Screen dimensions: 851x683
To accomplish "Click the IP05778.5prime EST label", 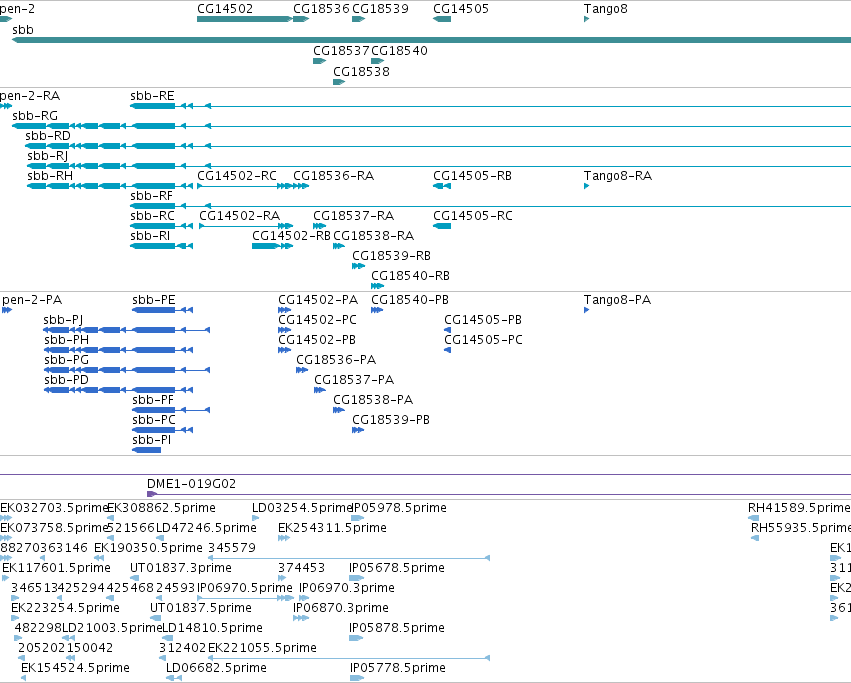I will point(398,668).
